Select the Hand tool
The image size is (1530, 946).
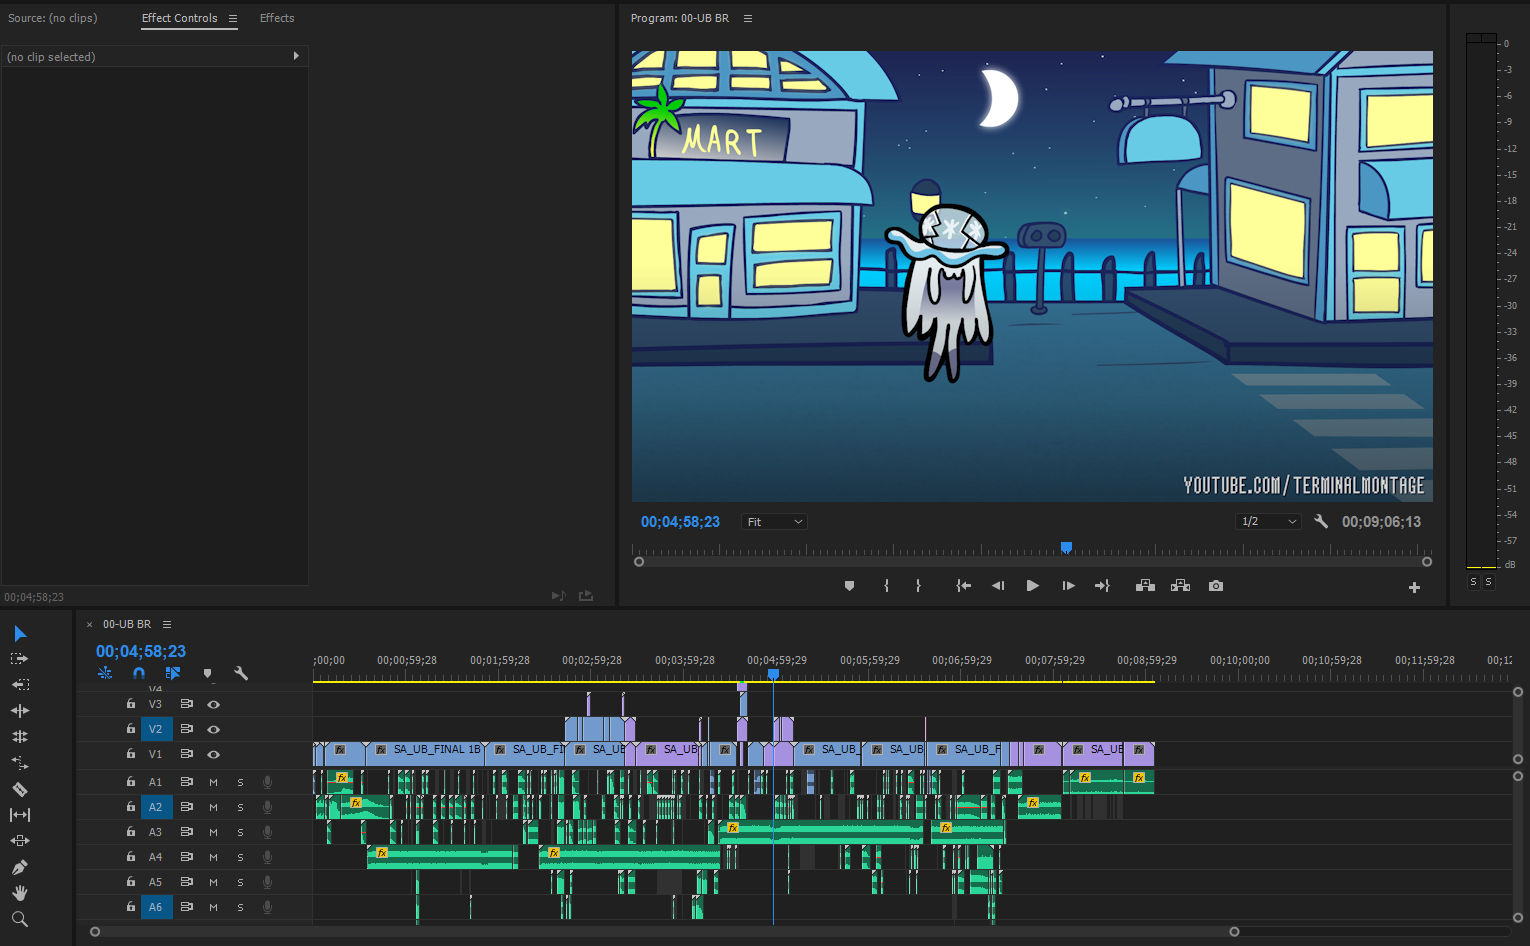20,893
